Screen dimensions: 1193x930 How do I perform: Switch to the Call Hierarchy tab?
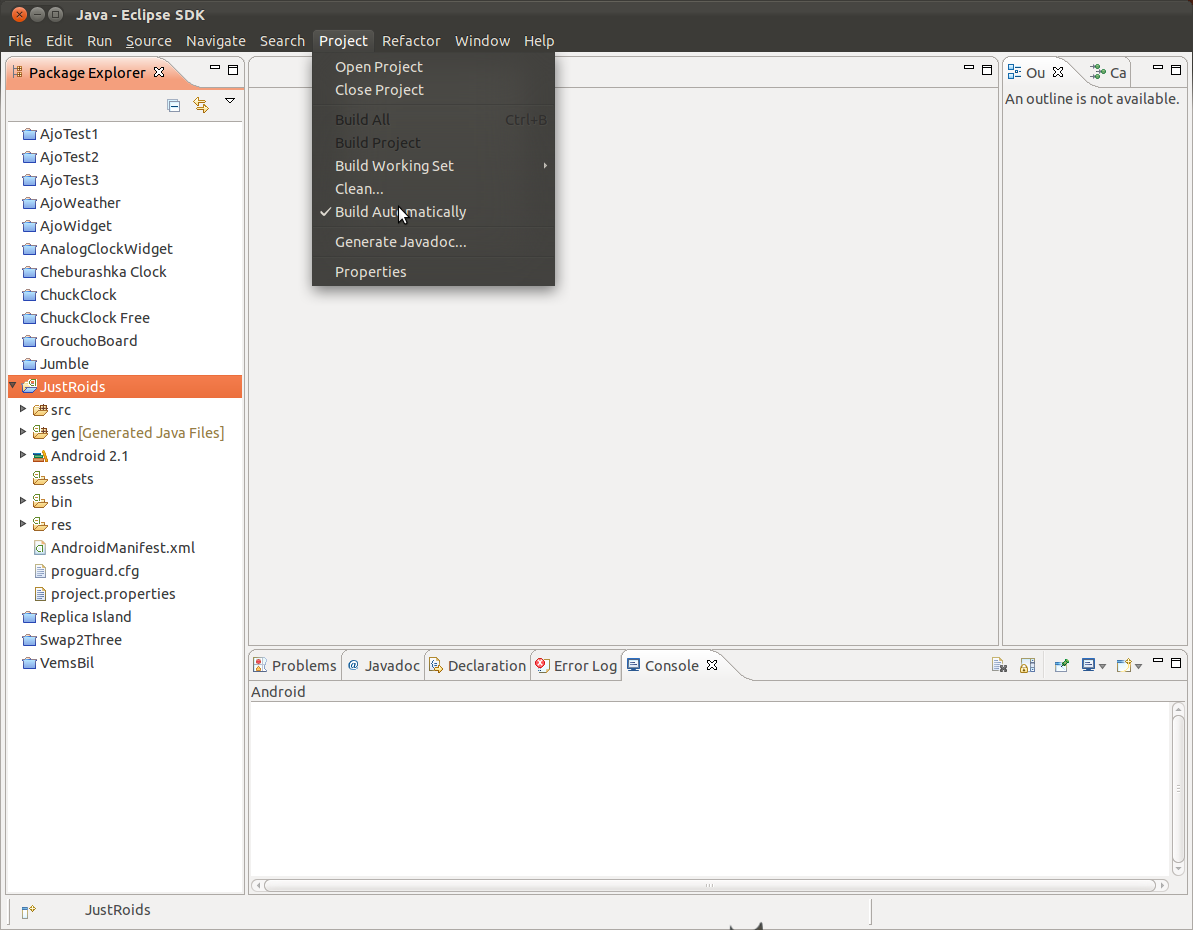(1108, 72)
